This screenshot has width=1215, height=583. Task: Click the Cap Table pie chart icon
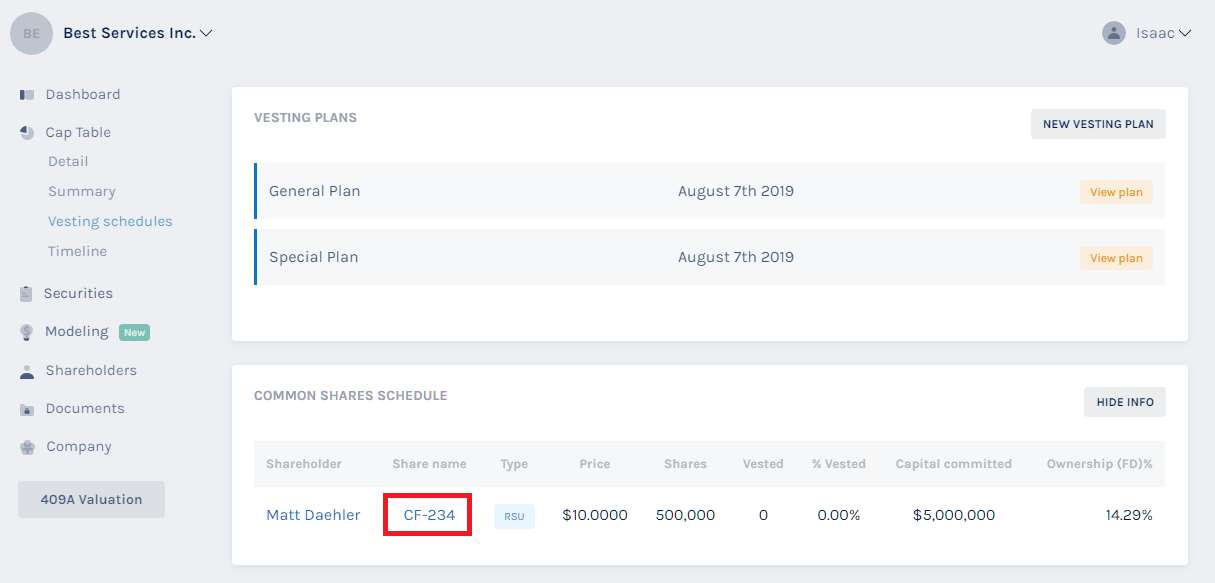pos(27,133)
